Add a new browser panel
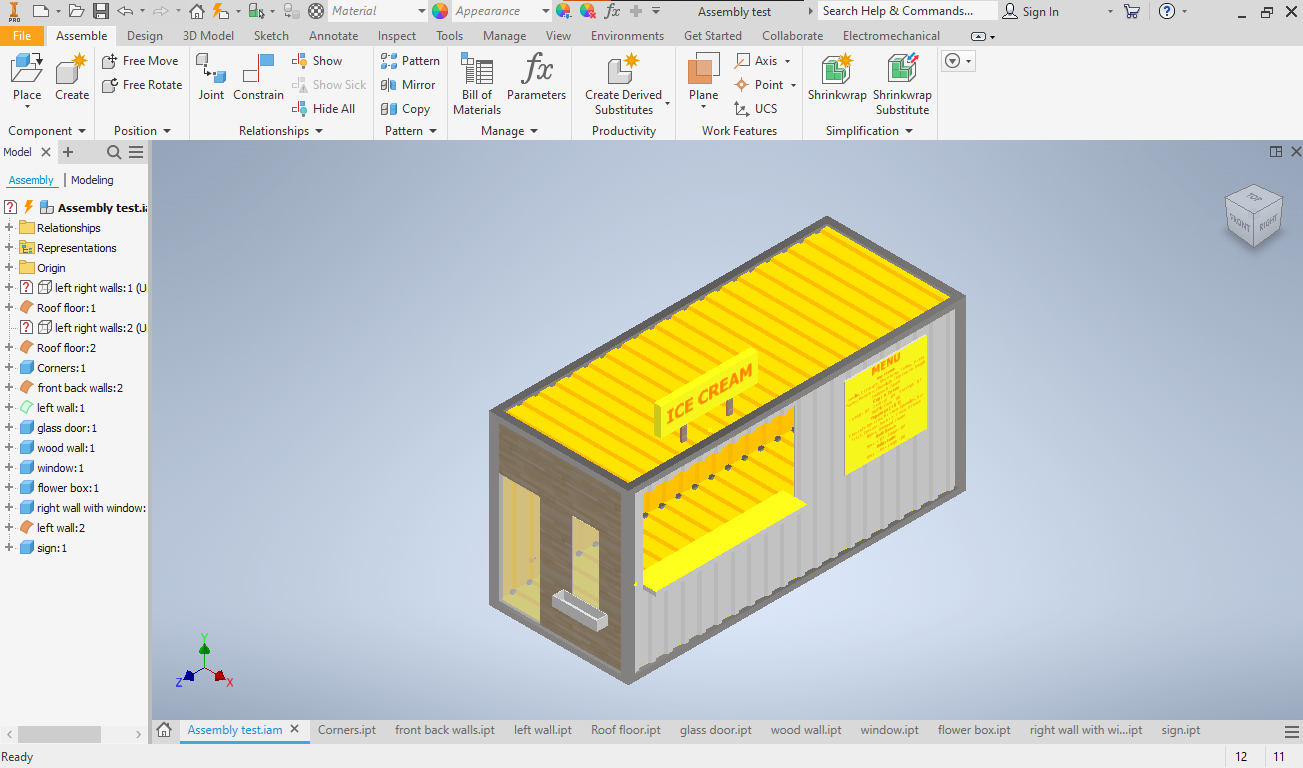The width and height of the screenshot is (1303, 768). [x=68, y=152]
